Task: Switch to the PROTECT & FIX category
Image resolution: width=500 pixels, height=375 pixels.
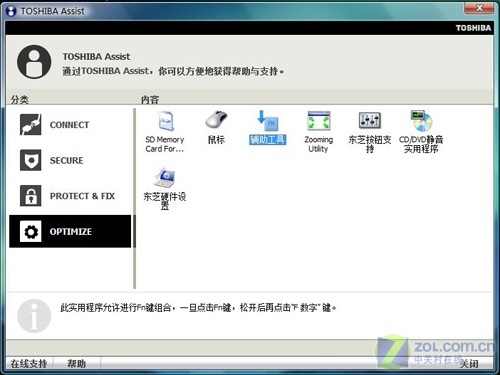Action: click(70, 196)
